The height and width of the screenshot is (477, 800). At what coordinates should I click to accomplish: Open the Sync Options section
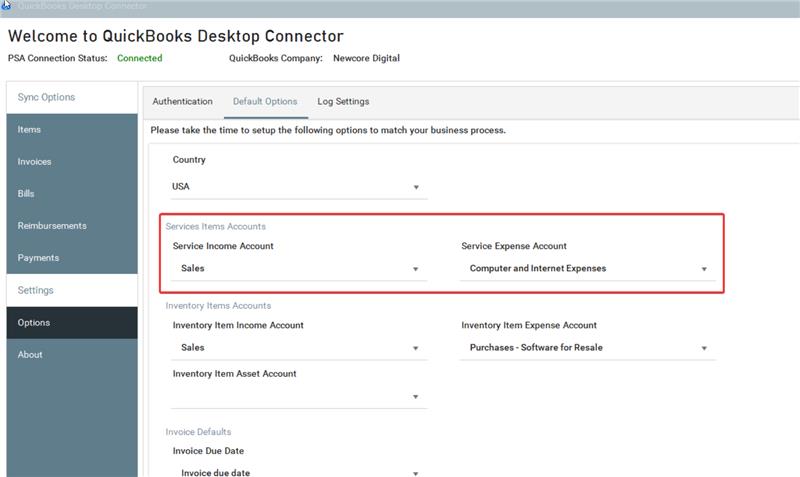click(x=72, y=97)
